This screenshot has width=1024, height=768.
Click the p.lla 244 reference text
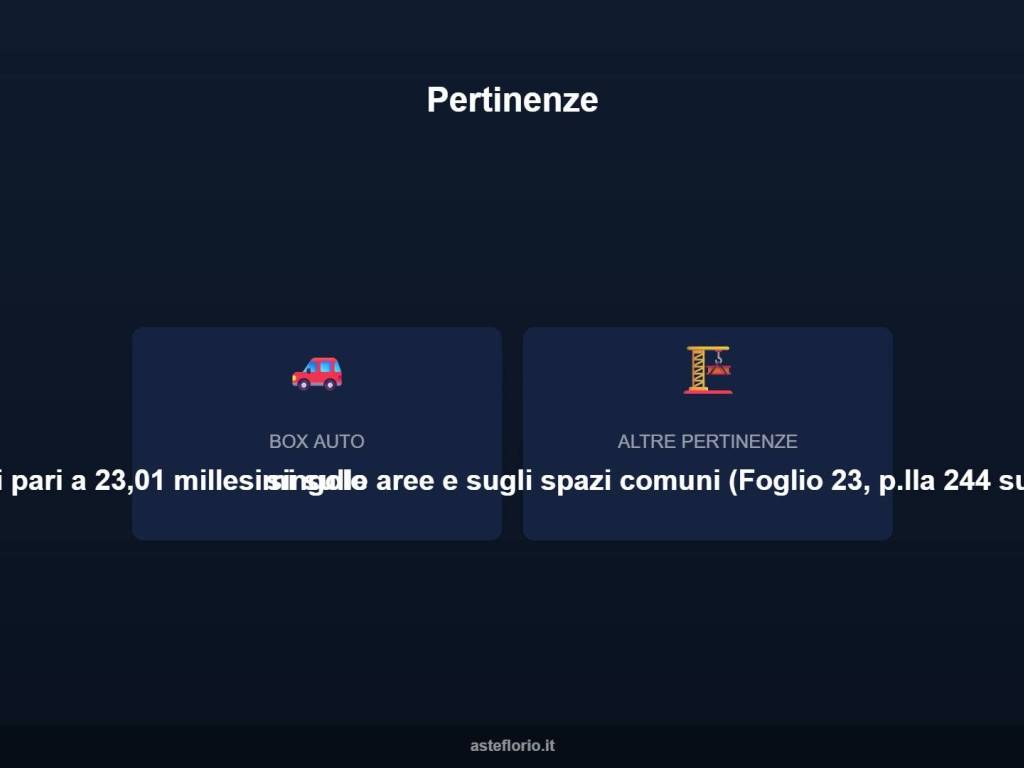[935, 481]
